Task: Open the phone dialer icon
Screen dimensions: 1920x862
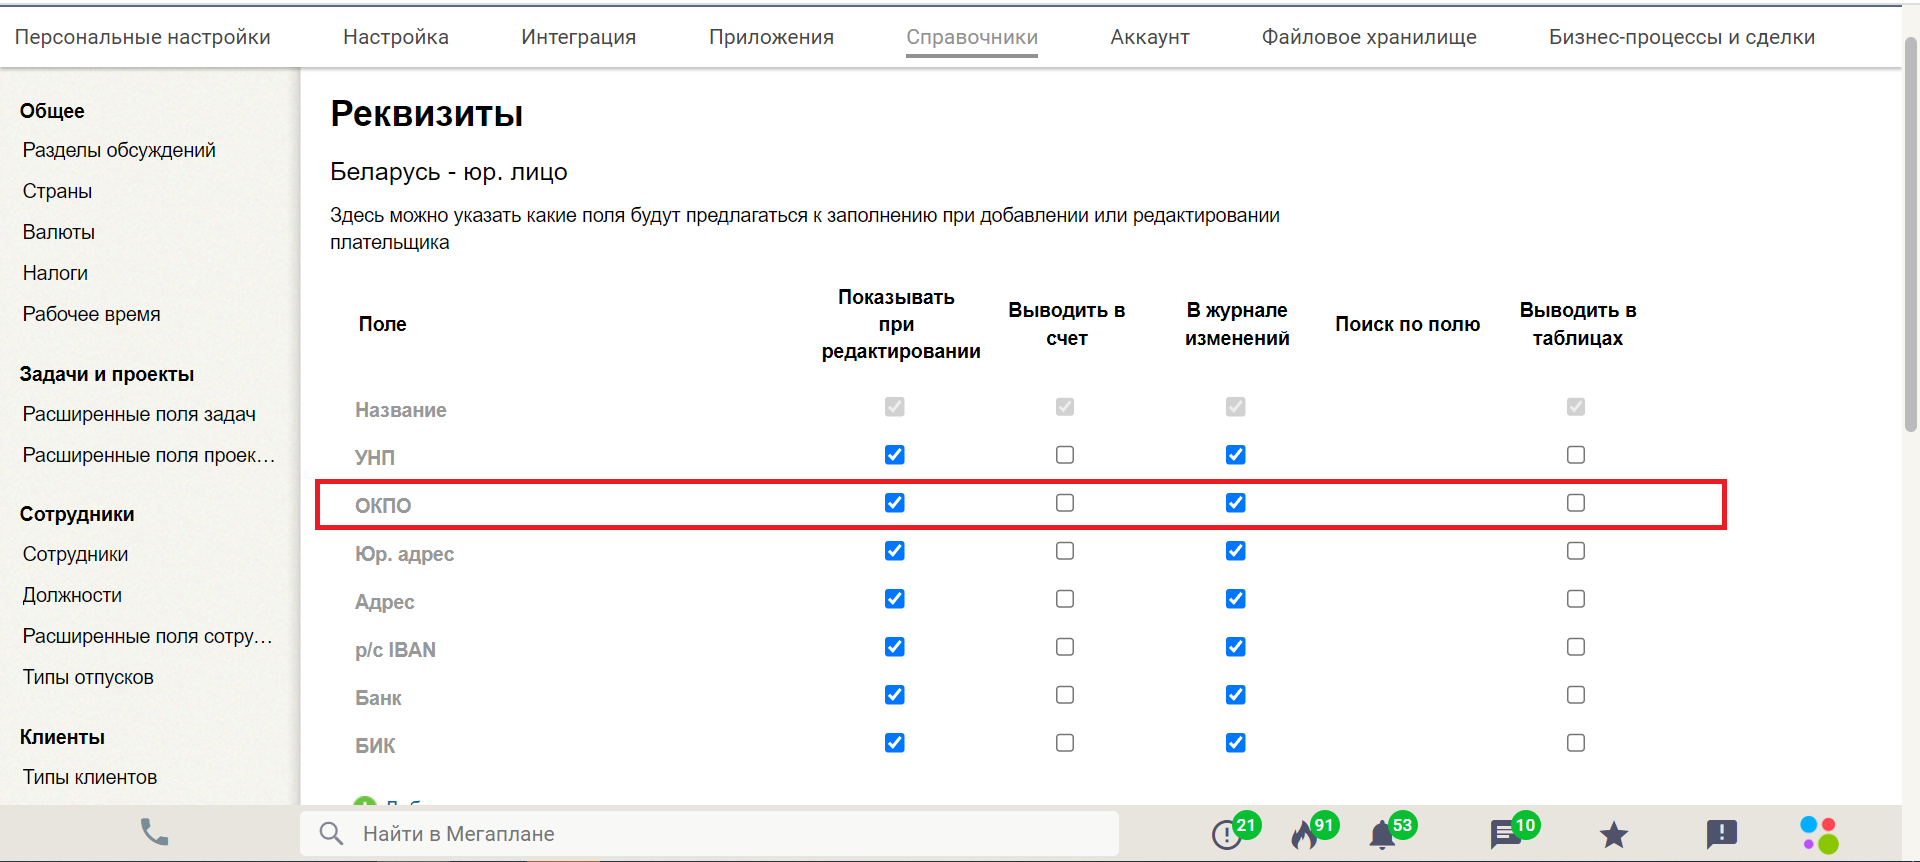Action: [x=154, y=832]
